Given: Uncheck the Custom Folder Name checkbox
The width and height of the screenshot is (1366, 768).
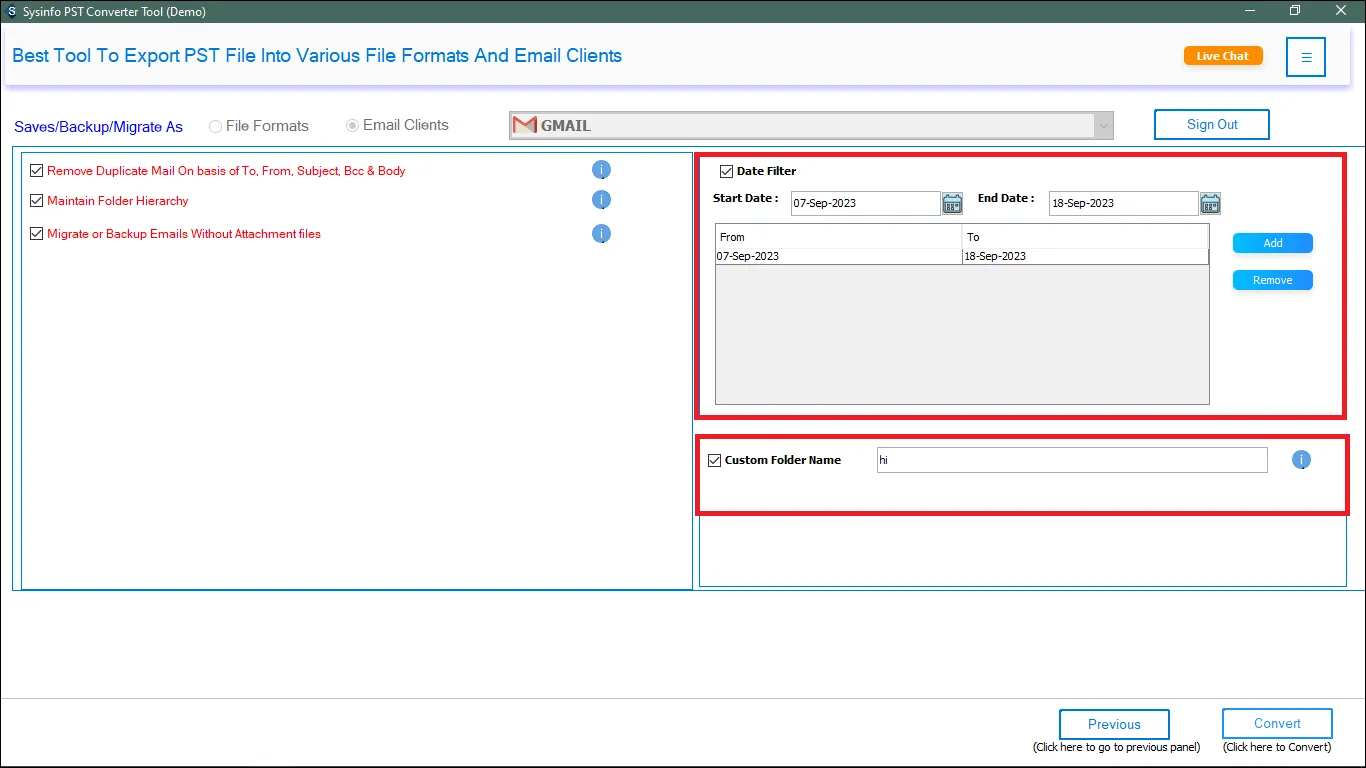Looking at the screenshot, I should pyautogui.click(x=714, y=460).
